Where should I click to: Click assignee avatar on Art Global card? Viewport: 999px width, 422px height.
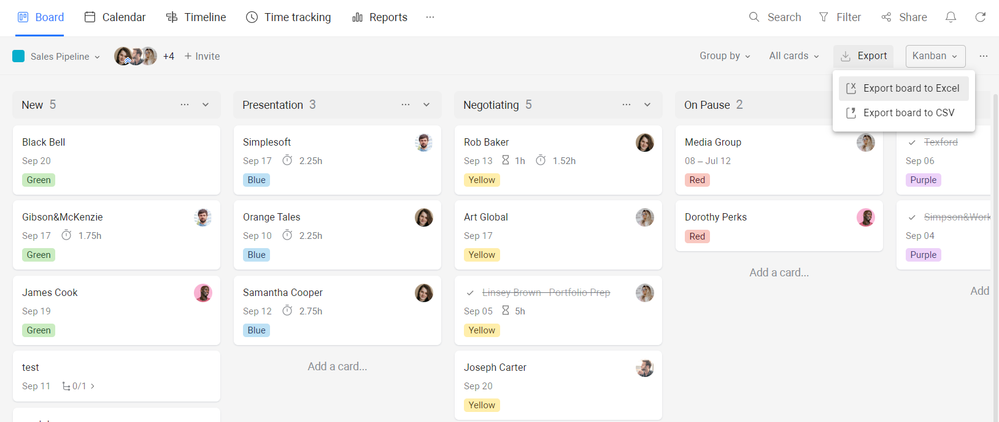pos(645,217)
